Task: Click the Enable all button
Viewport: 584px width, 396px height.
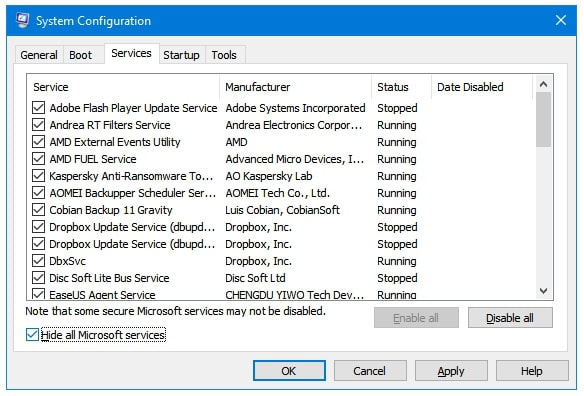Action: (416, 318)
